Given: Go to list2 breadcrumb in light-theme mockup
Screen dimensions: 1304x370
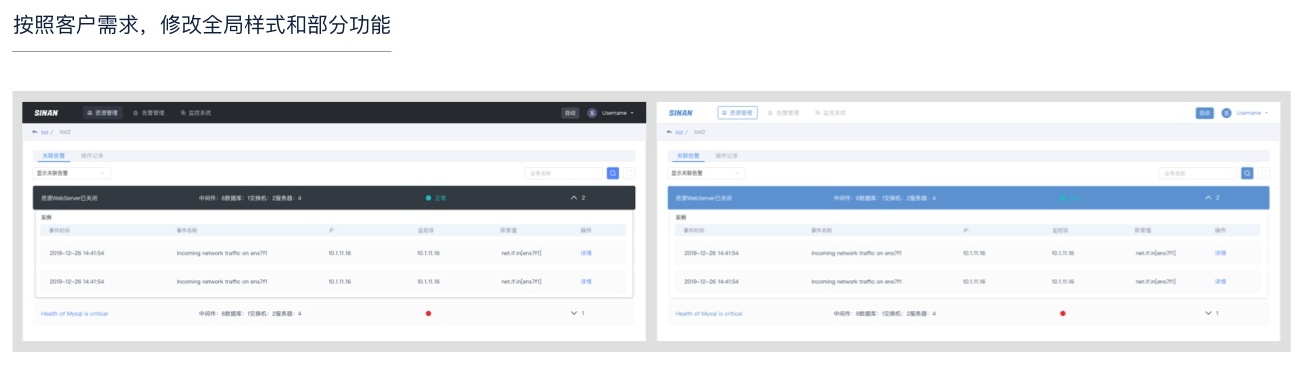Looking at the screenshot, I should pos(699,132).
